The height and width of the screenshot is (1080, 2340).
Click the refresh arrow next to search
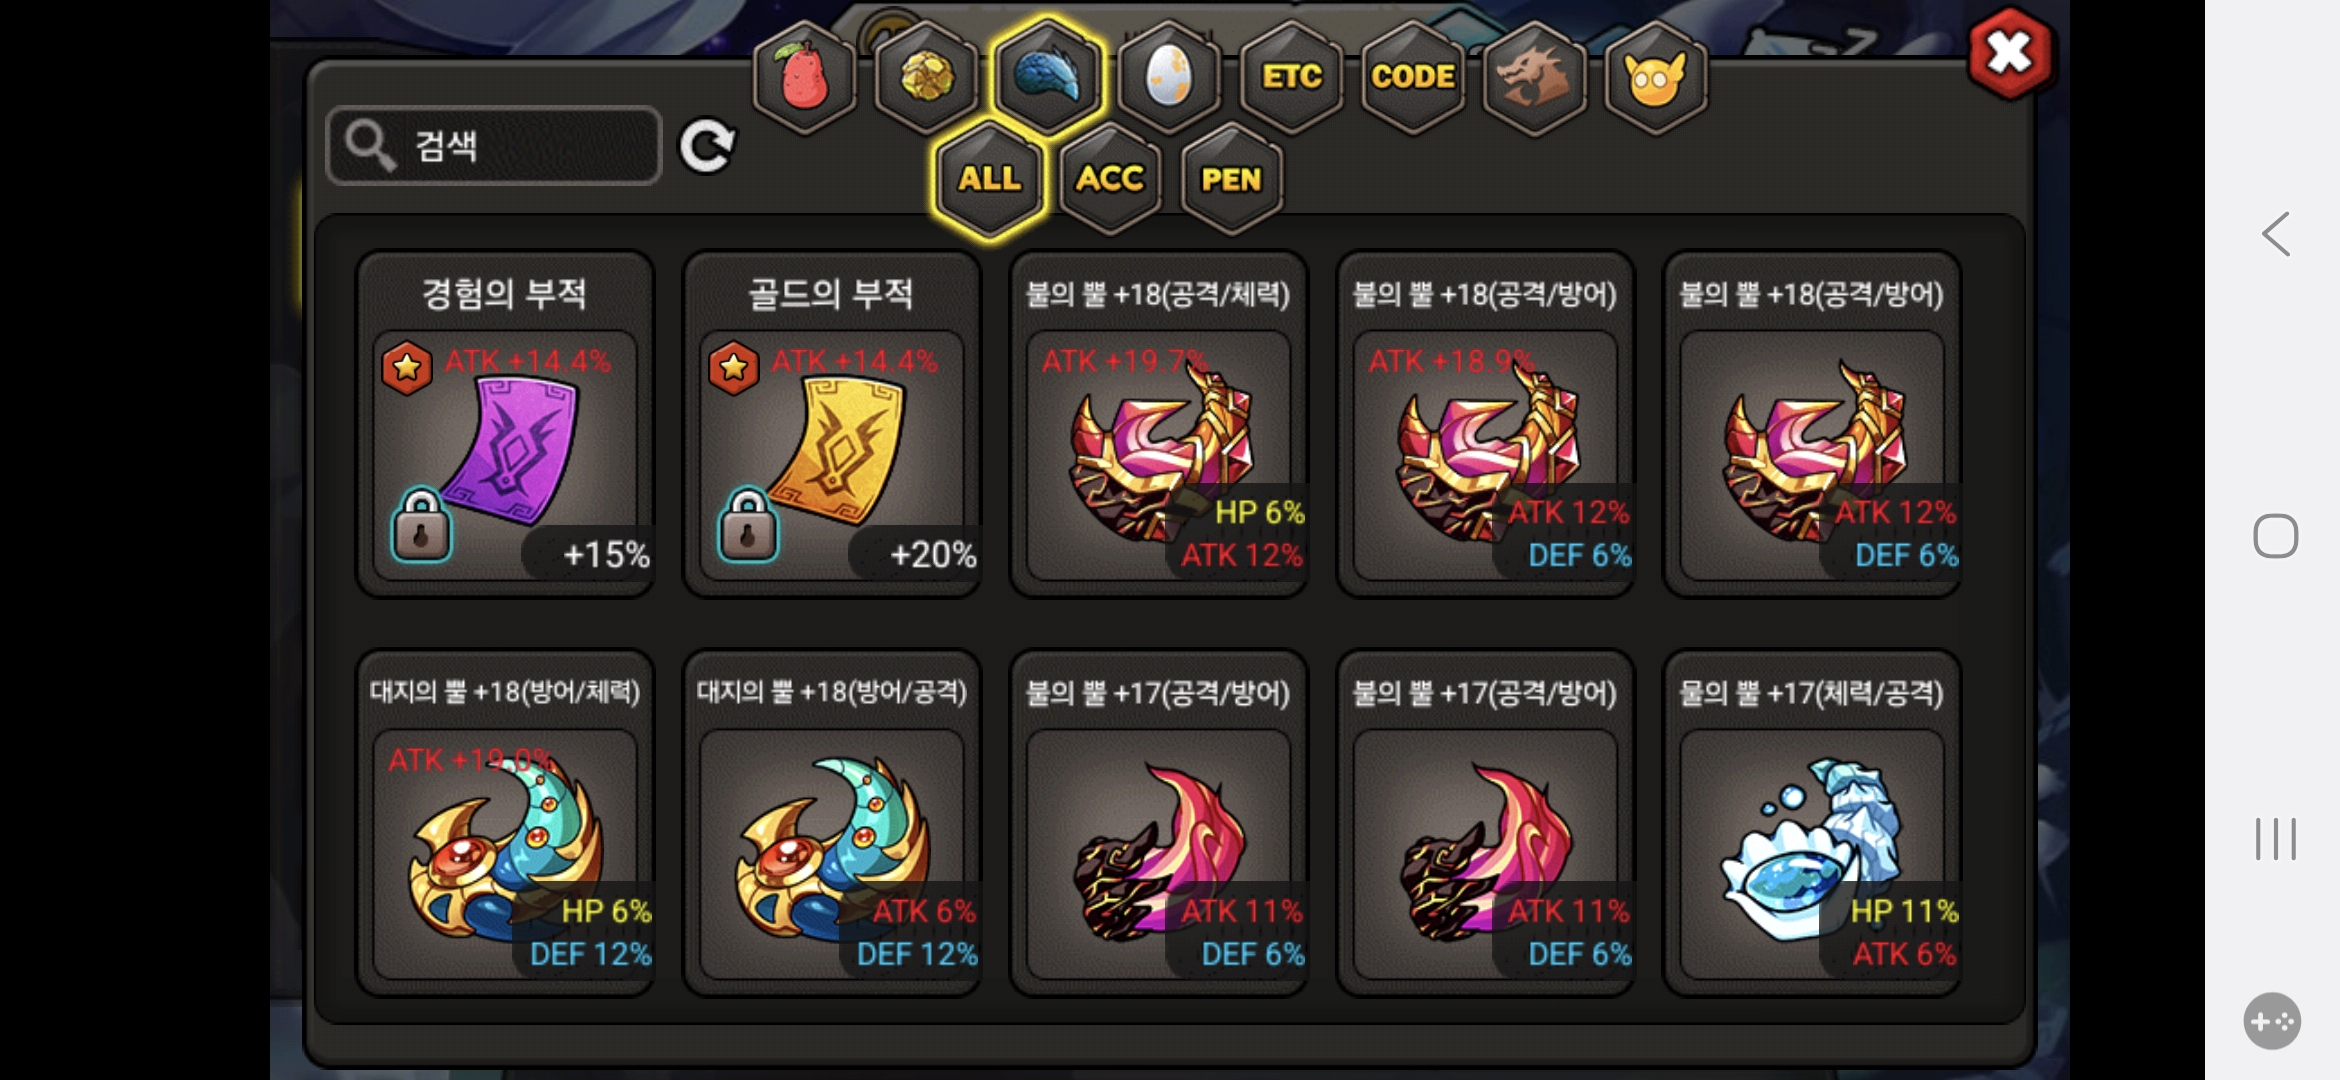tap(707, 147)
